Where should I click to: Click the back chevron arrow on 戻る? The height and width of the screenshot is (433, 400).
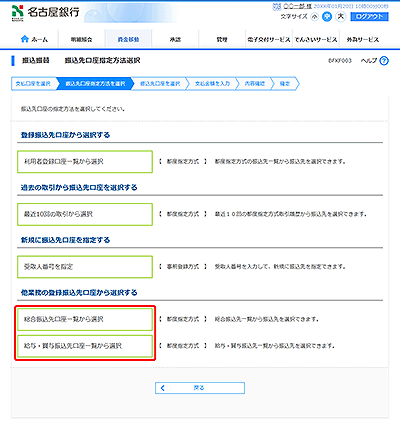click(x=163, y=388)
